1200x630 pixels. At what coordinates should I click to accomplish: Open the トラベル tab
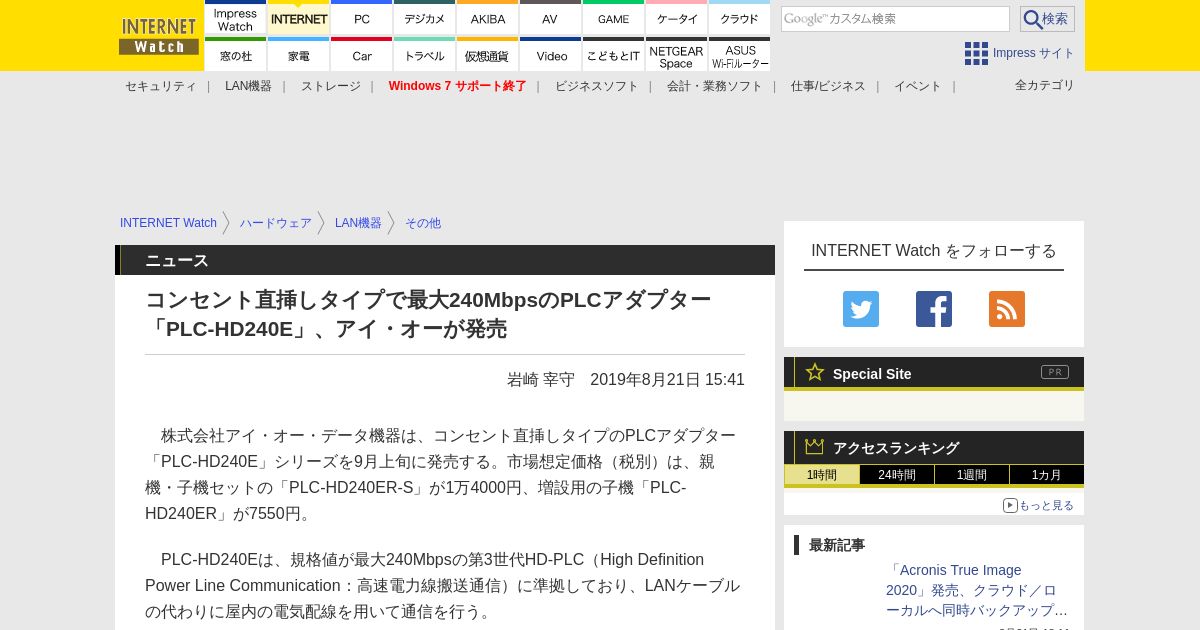pyautogui.click(x=425, y=54)
